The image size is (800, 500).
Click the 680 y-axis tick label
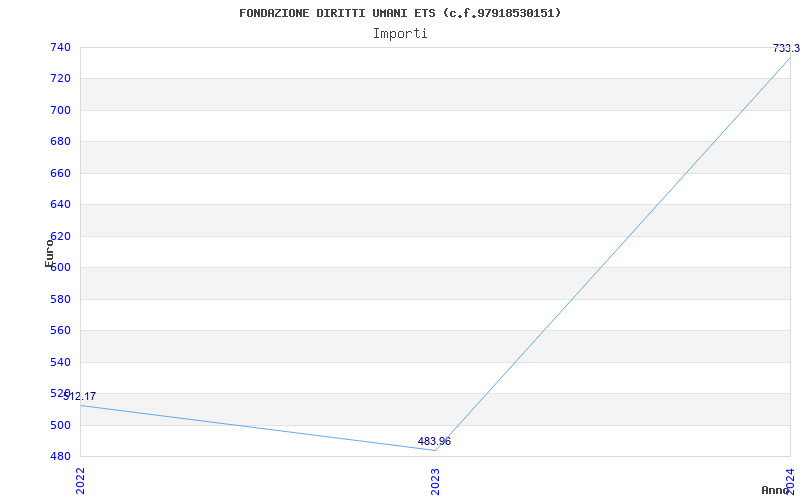click(60, 141)
